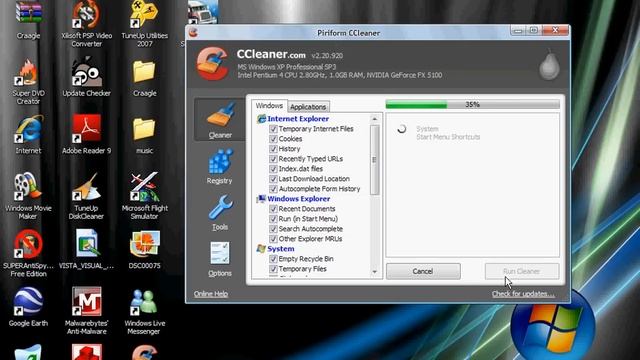Toggle Autocomplete Form History checkbox

pos(273,189)
